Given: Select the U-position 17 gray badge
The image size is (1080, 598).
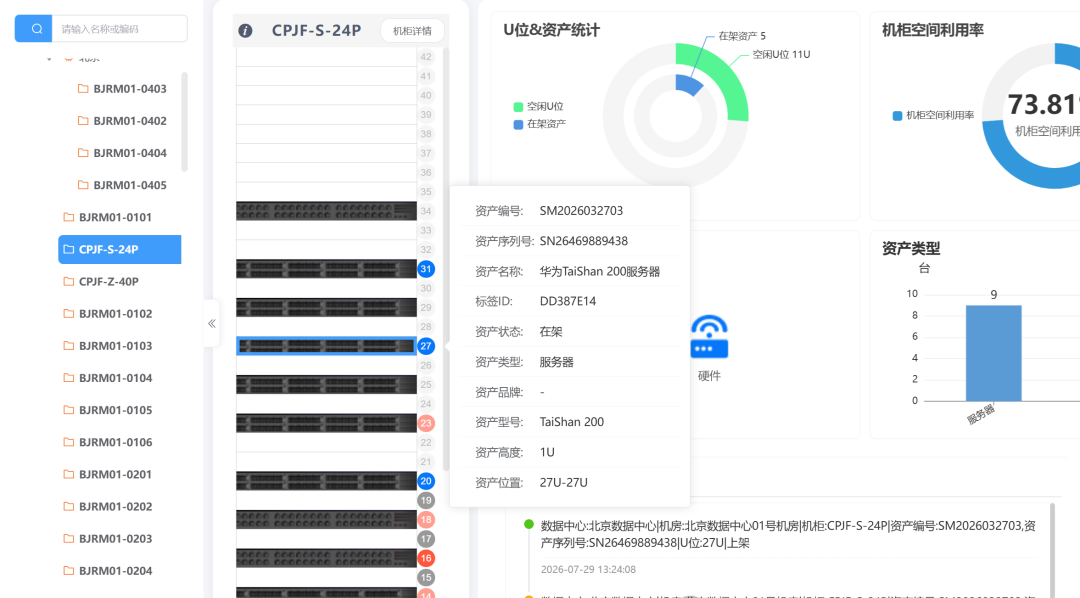Looking at the screenshot, I should click(426, 539).
